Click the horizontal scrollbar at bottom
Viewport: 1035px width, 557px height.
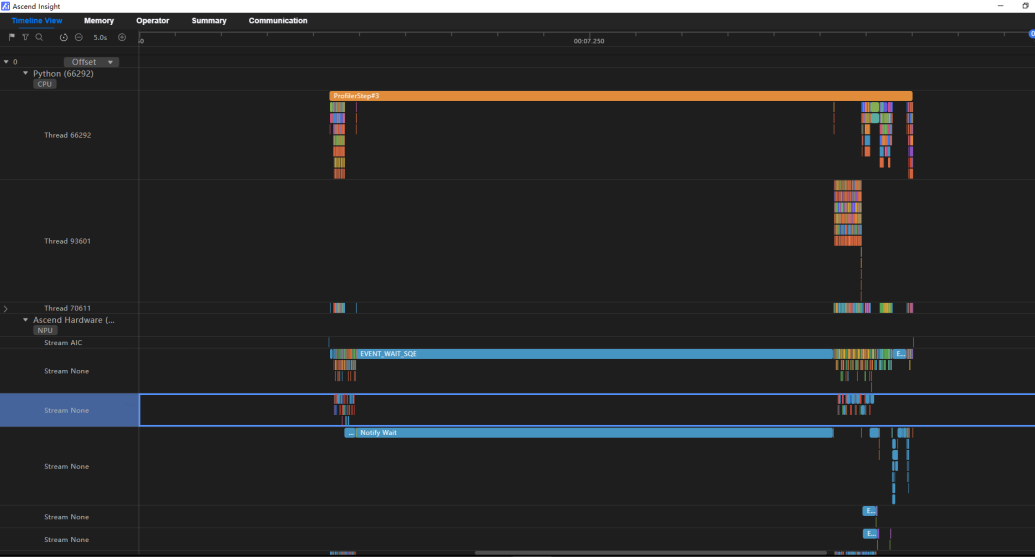point(650,553)
